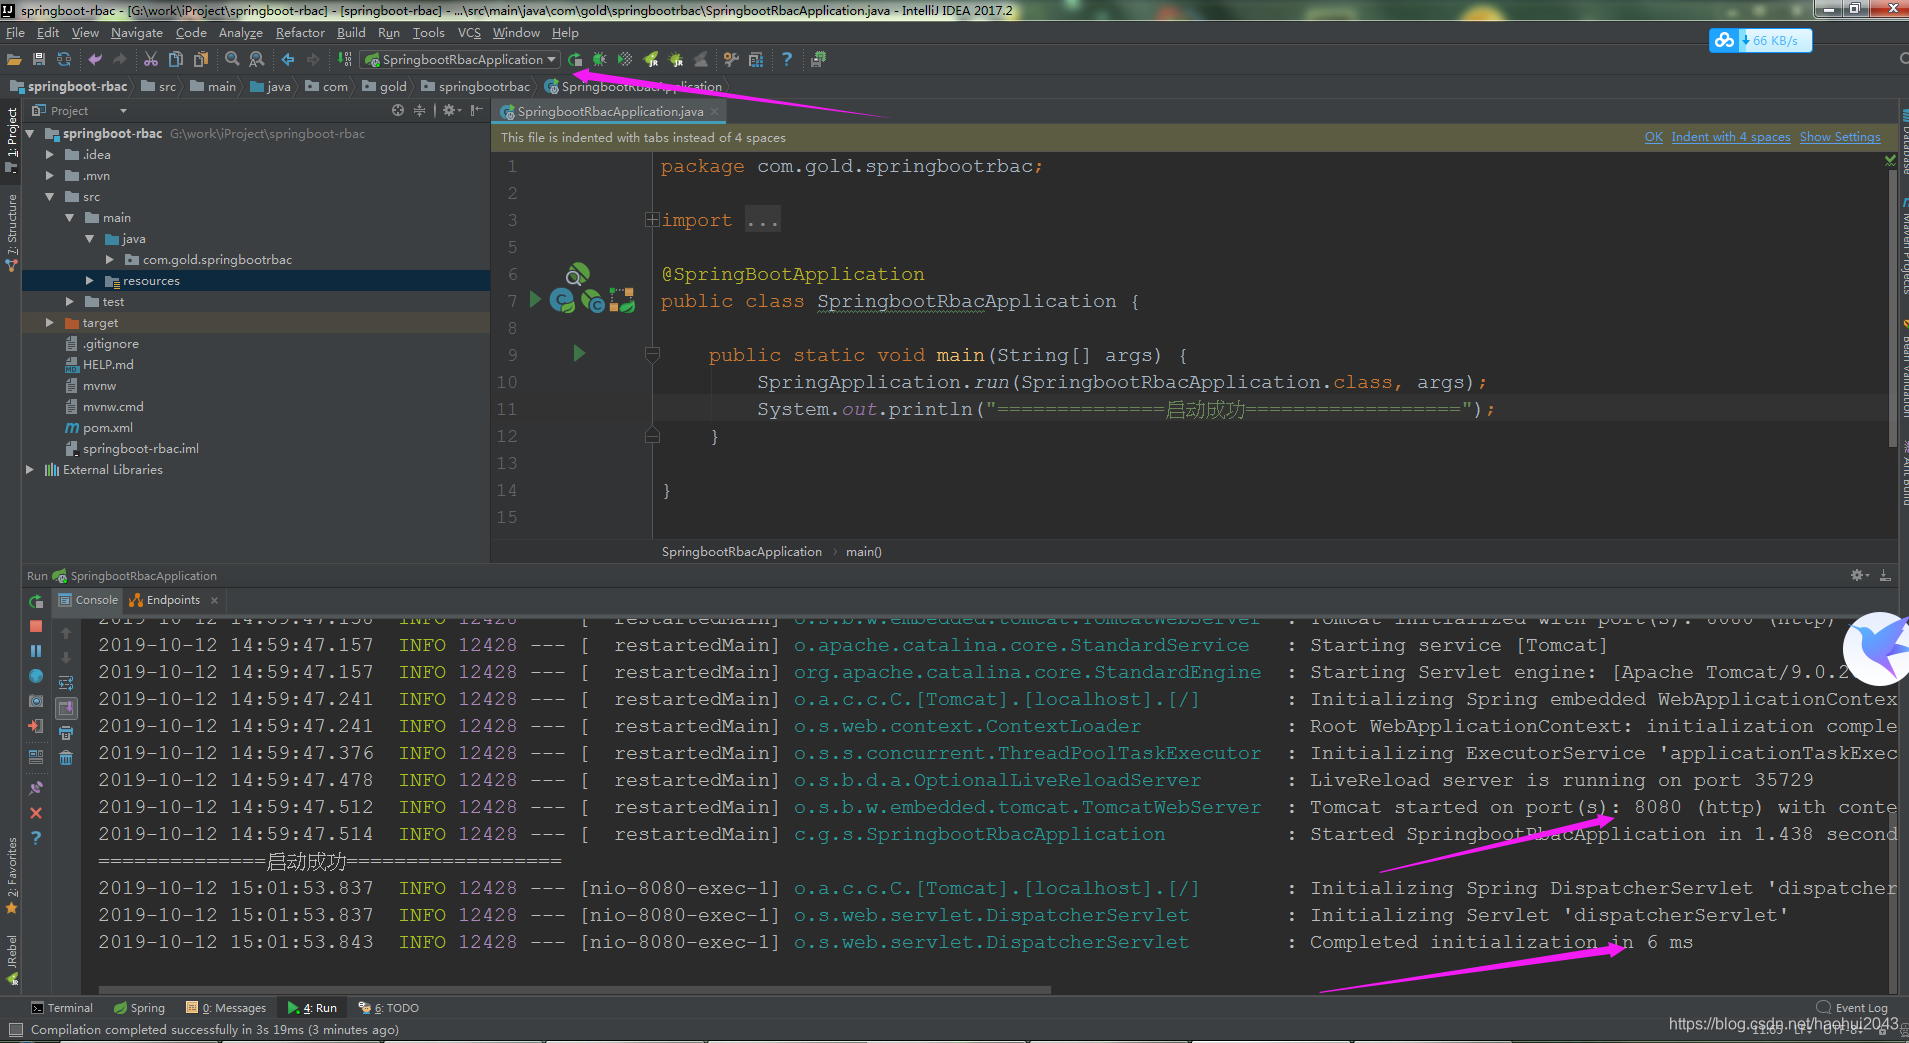Close SpringbootRbacApplication.java editor tab

click(715, 112)
